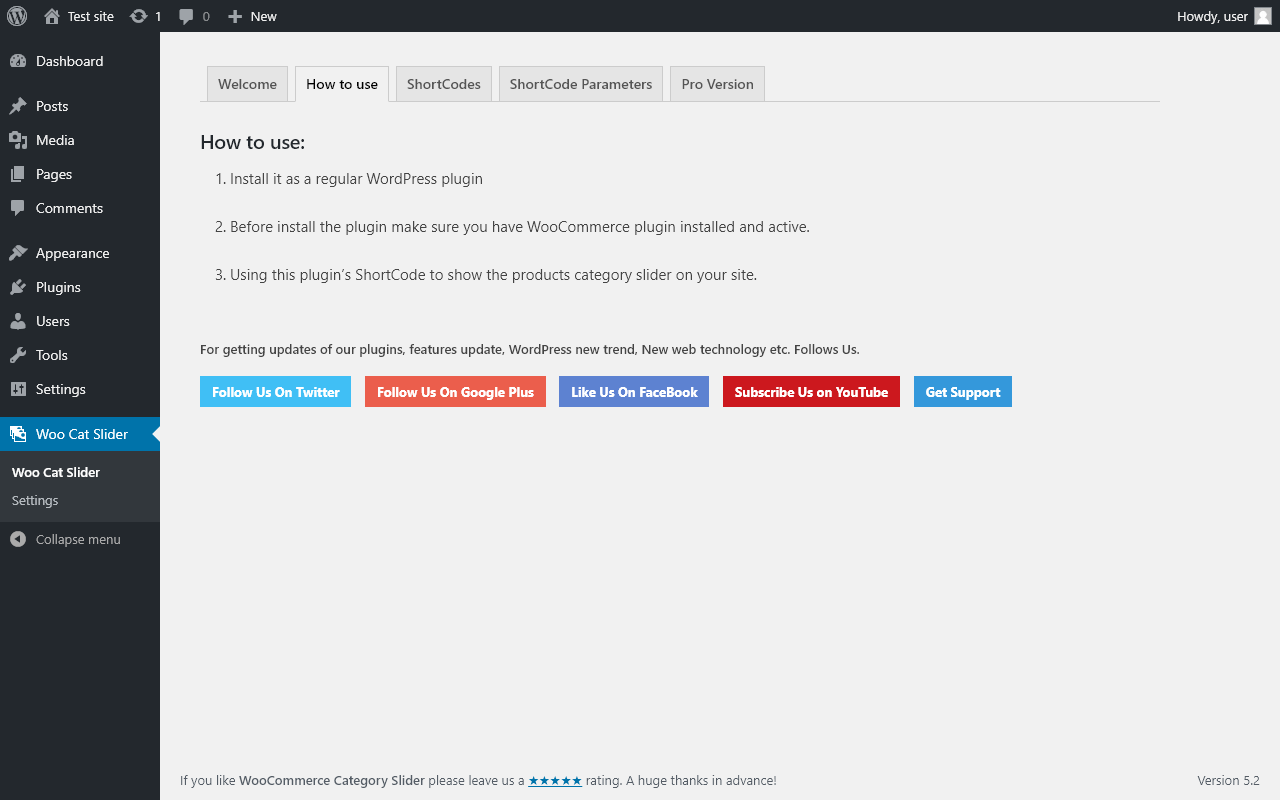Open the Media menu label
Image resolution: width=1280 pixels, height=800 pixels.
(55, 140)
